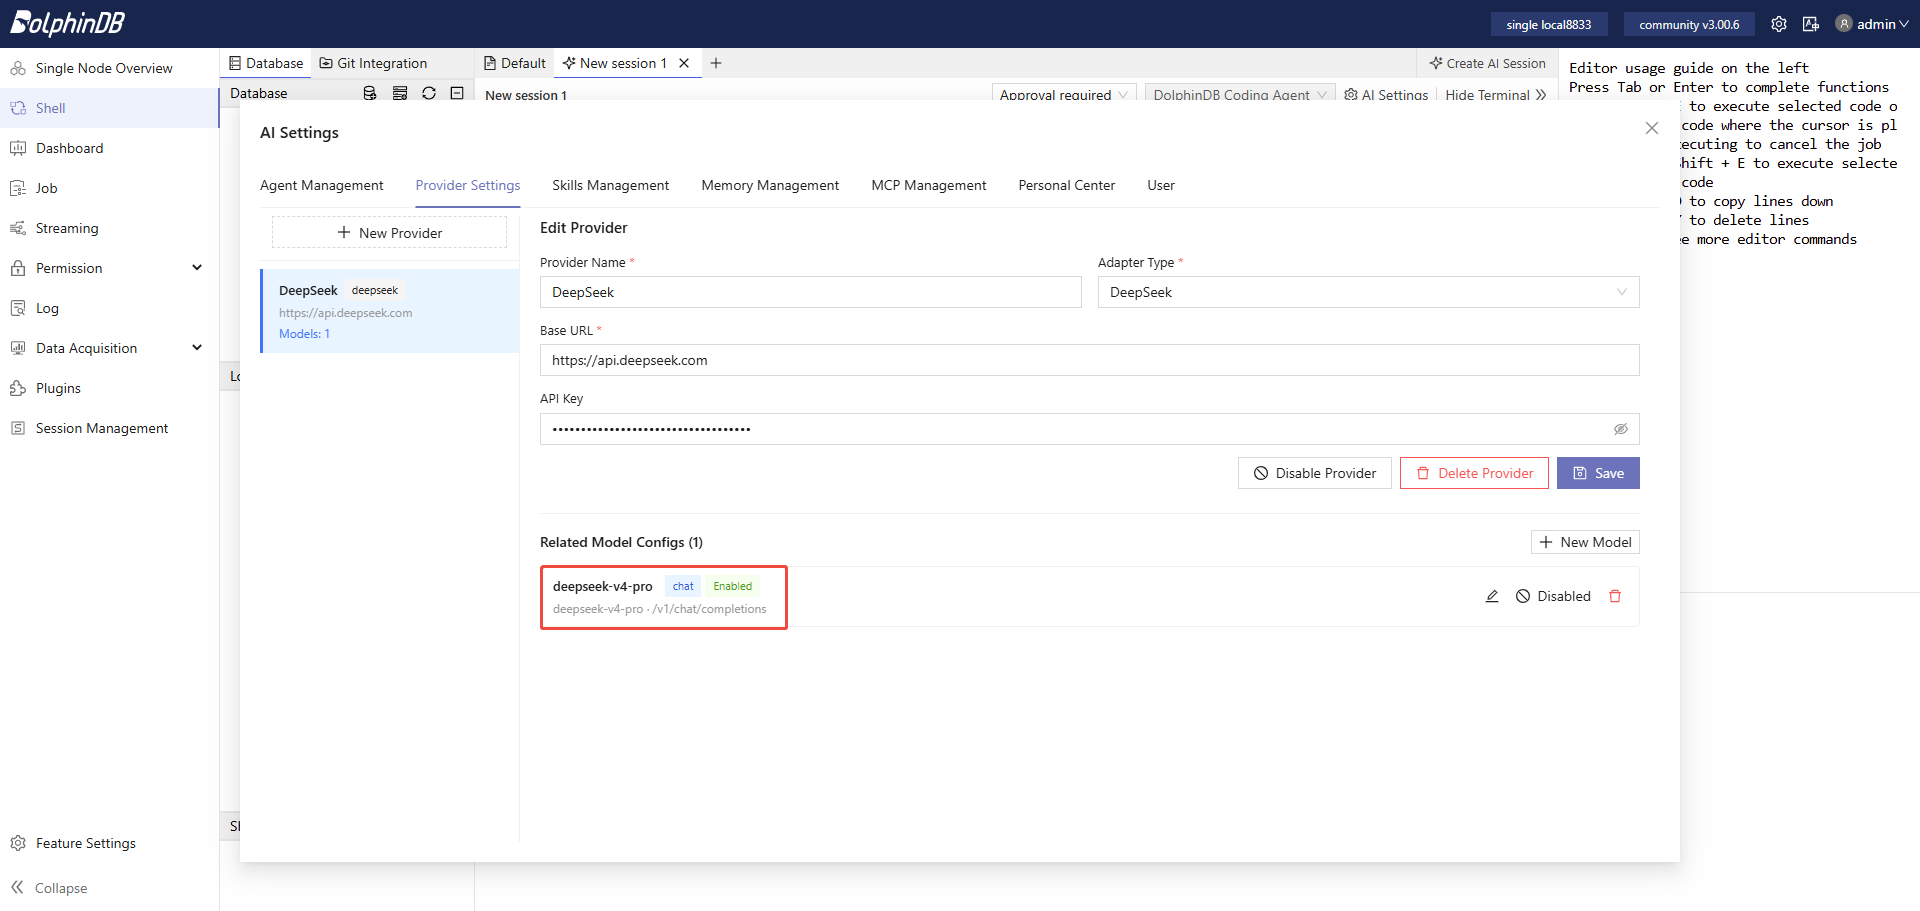Open Single Node Overview icon in sidebar
The height and width of the screenshot is (911, 1920).
[x=18, y=68]
